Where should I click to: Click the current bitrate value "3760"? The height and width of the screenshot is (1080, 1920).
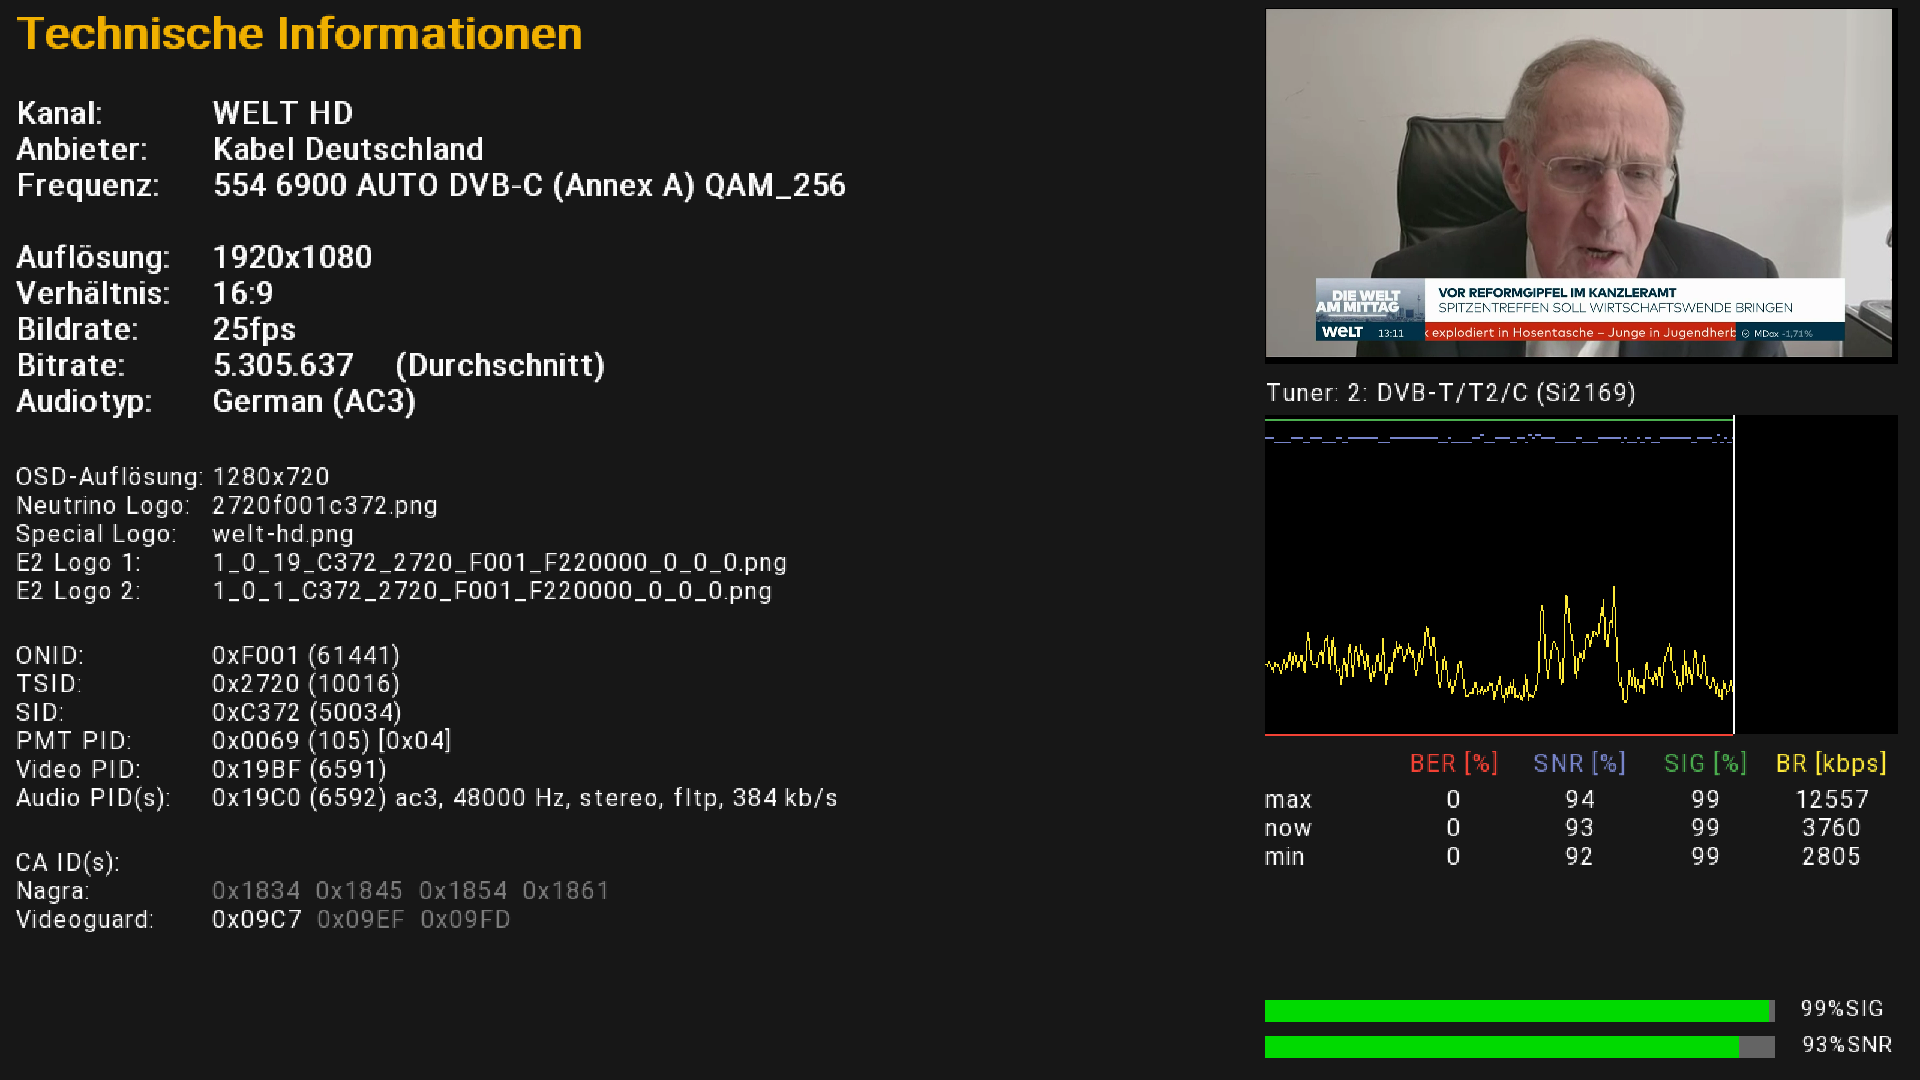point(1832,828)
